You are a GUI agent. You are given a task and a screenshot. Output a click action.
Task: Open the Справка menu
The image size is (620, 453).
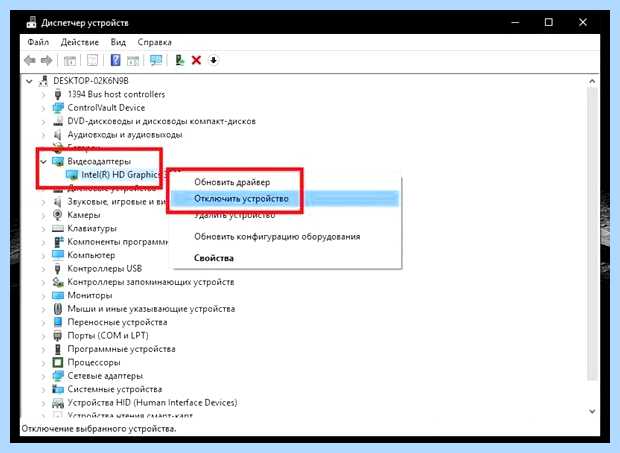pyautogui.click(x=155, y=42)
